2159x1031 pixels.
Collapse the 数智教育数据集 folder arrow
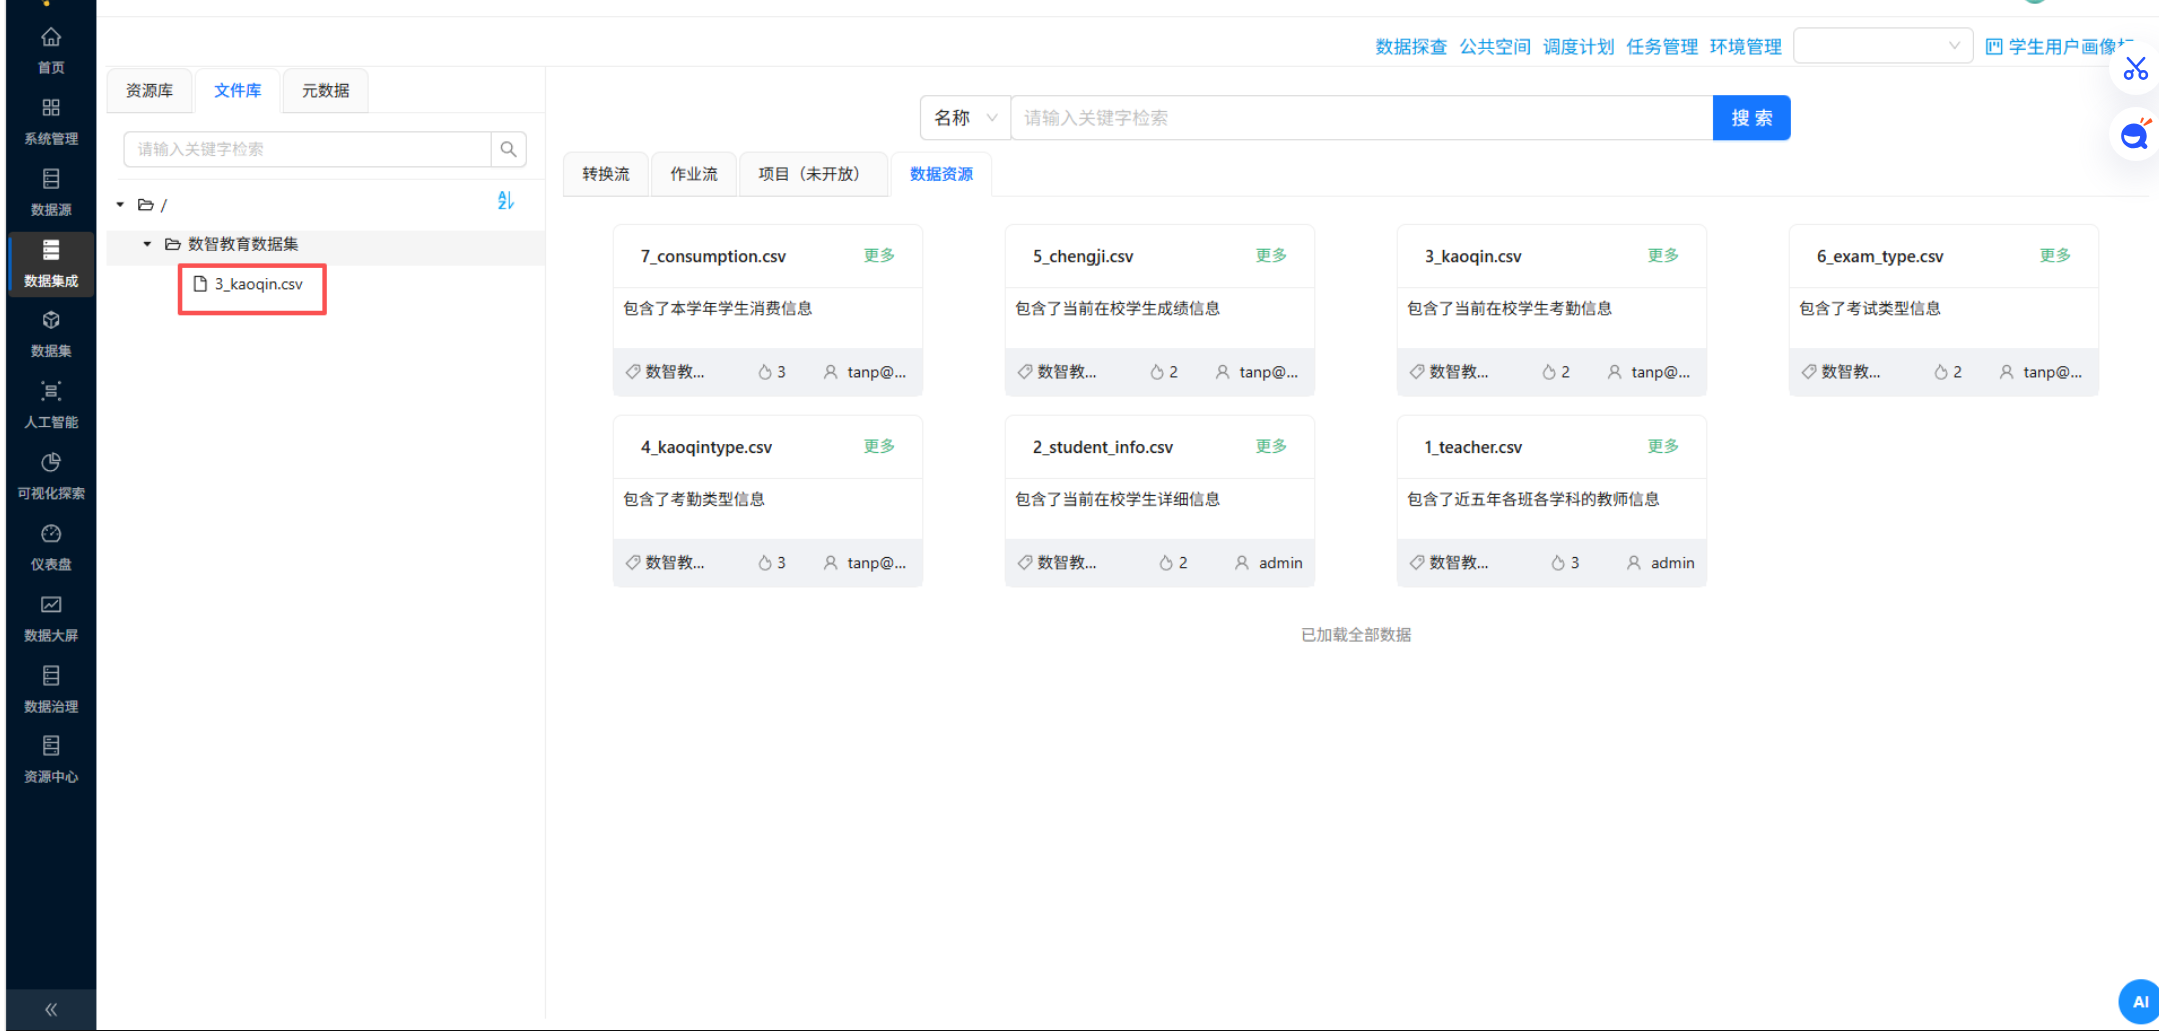(147, 244)
